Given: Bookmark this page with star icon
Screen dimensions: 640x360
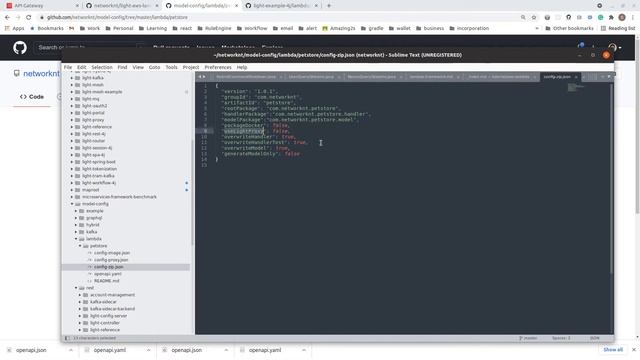Looking at the screenshot, I should point(534,18).
